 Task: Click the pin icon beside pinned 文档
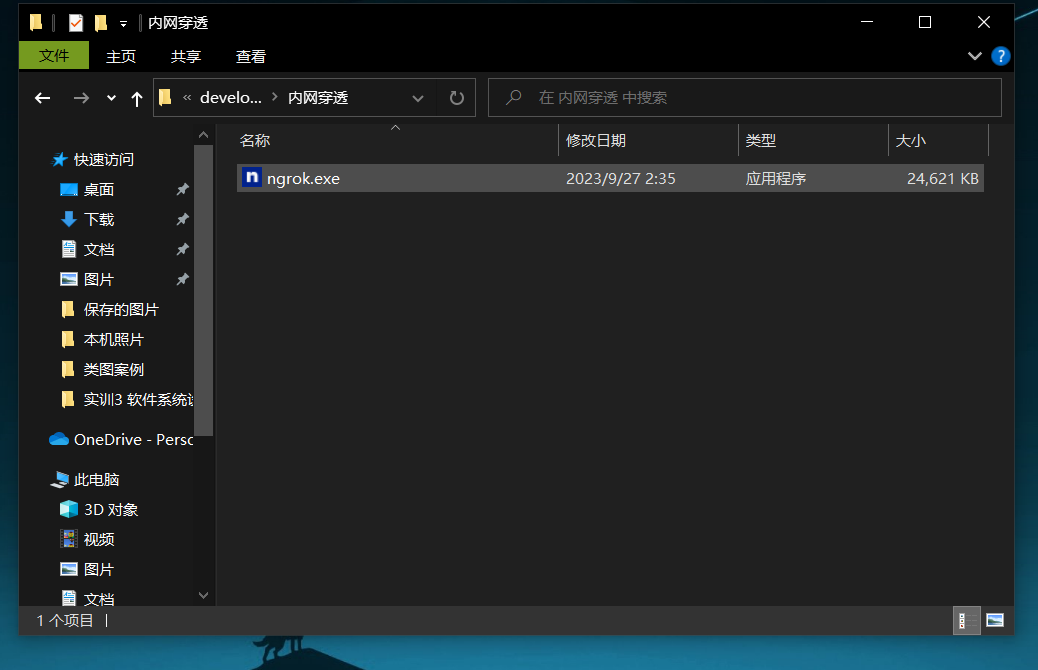183,249
